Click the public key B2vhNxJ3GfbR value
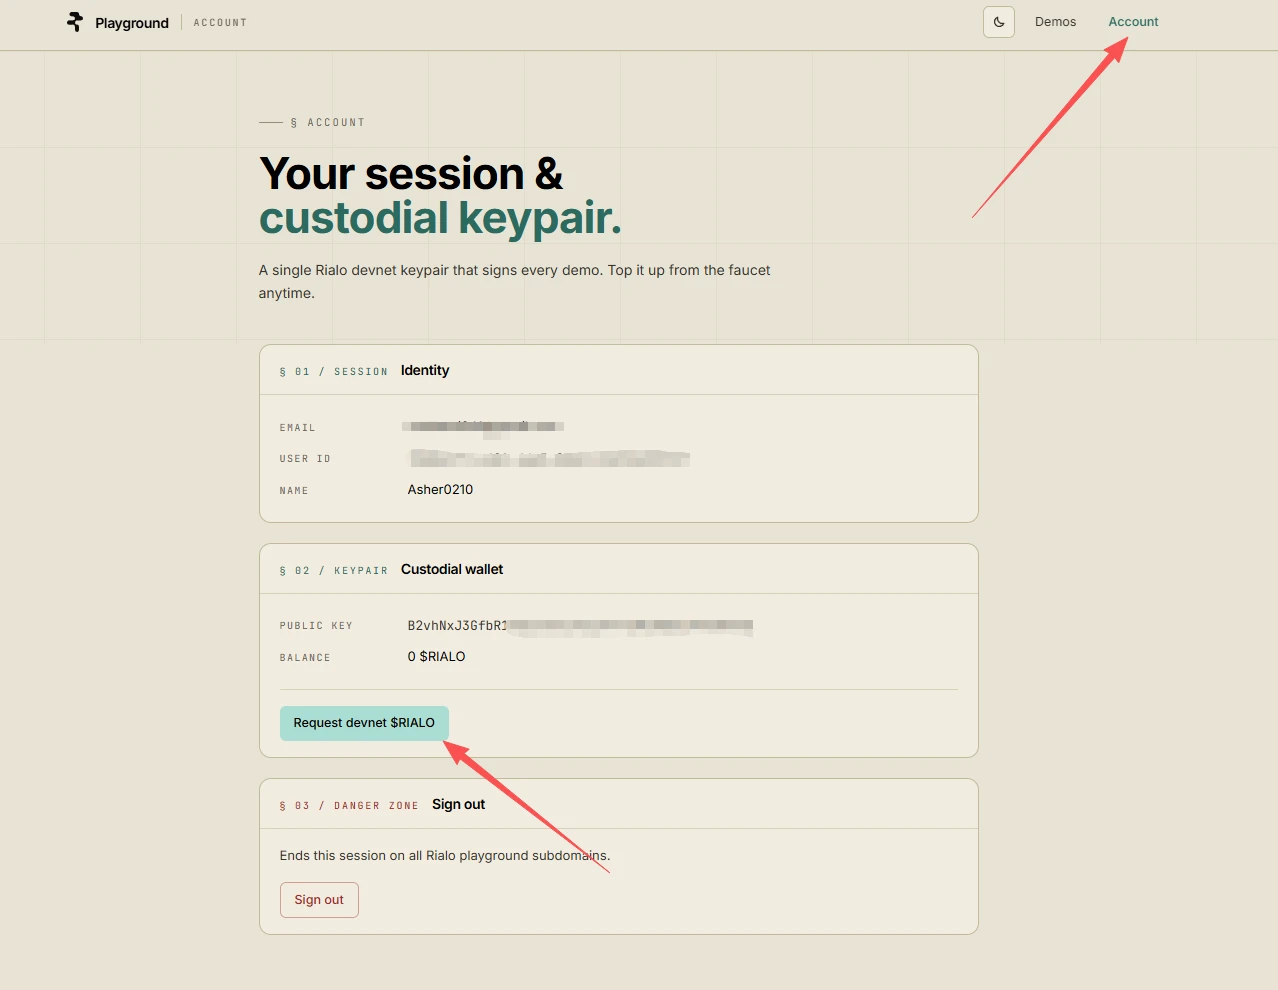Screen dimensions: 1278x990 click(580, 626)
